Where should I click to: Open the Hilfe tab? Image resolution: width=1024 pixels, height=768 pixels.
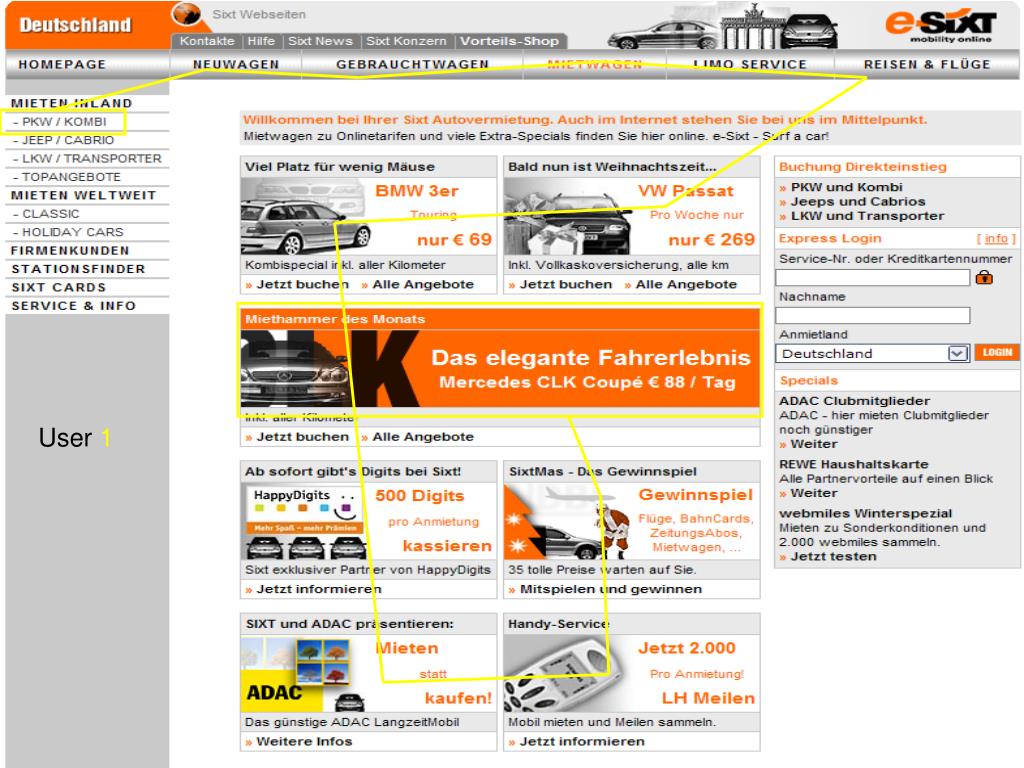pyautogui.click(x=261, y=40)
